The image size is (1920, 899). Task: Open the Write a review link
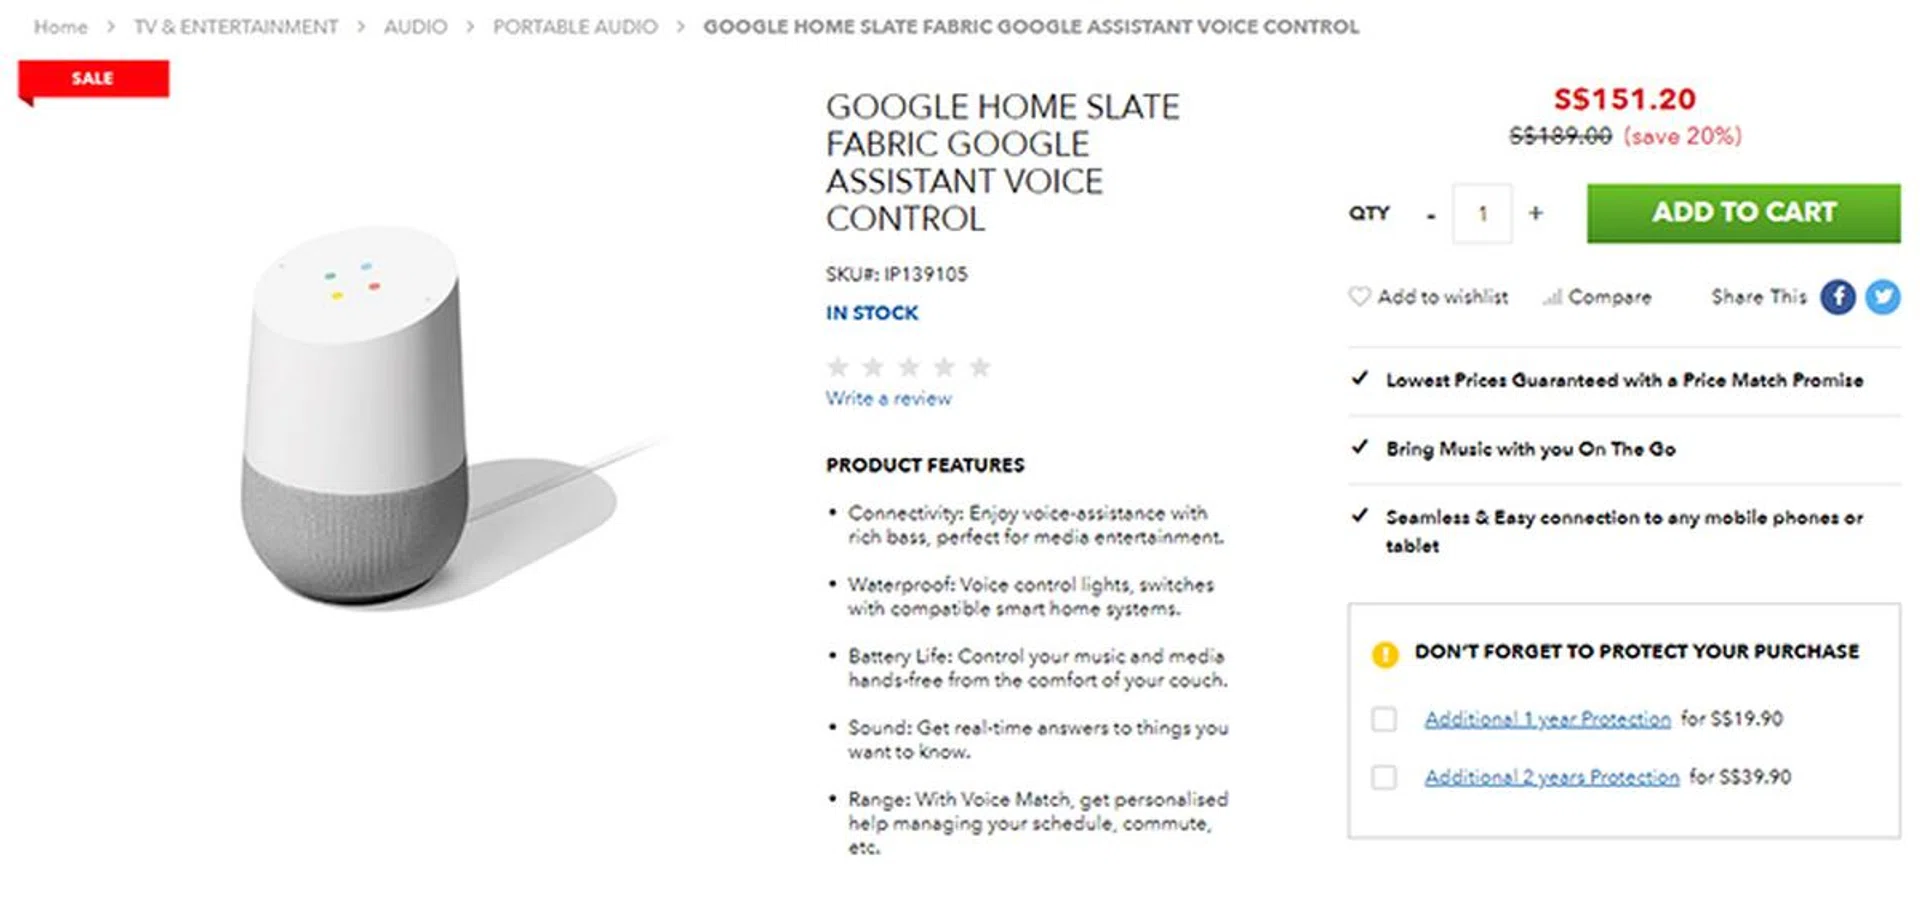(x=888, y=398)
